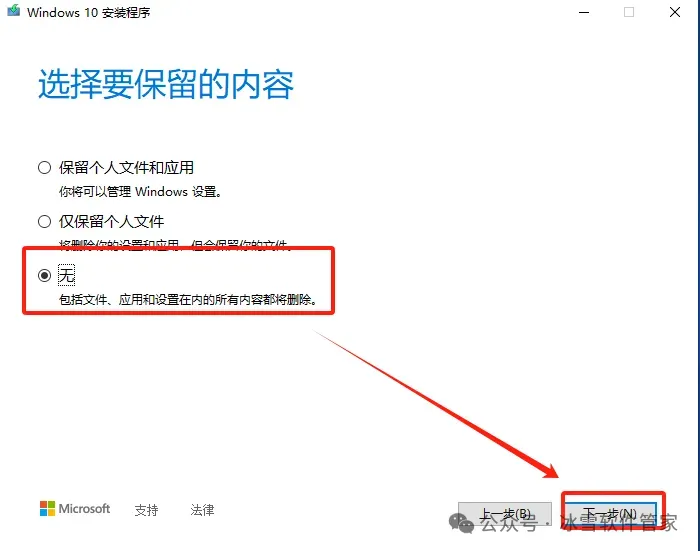Click the focused 无 option label
This screenshot has height=551, width=700.
pos(67,275)
